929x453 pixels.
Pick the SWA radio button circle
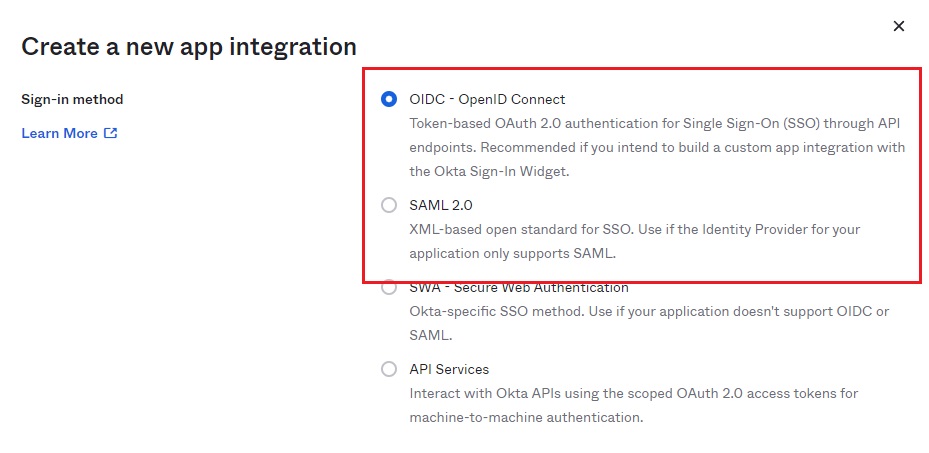(x=389, y=288)
